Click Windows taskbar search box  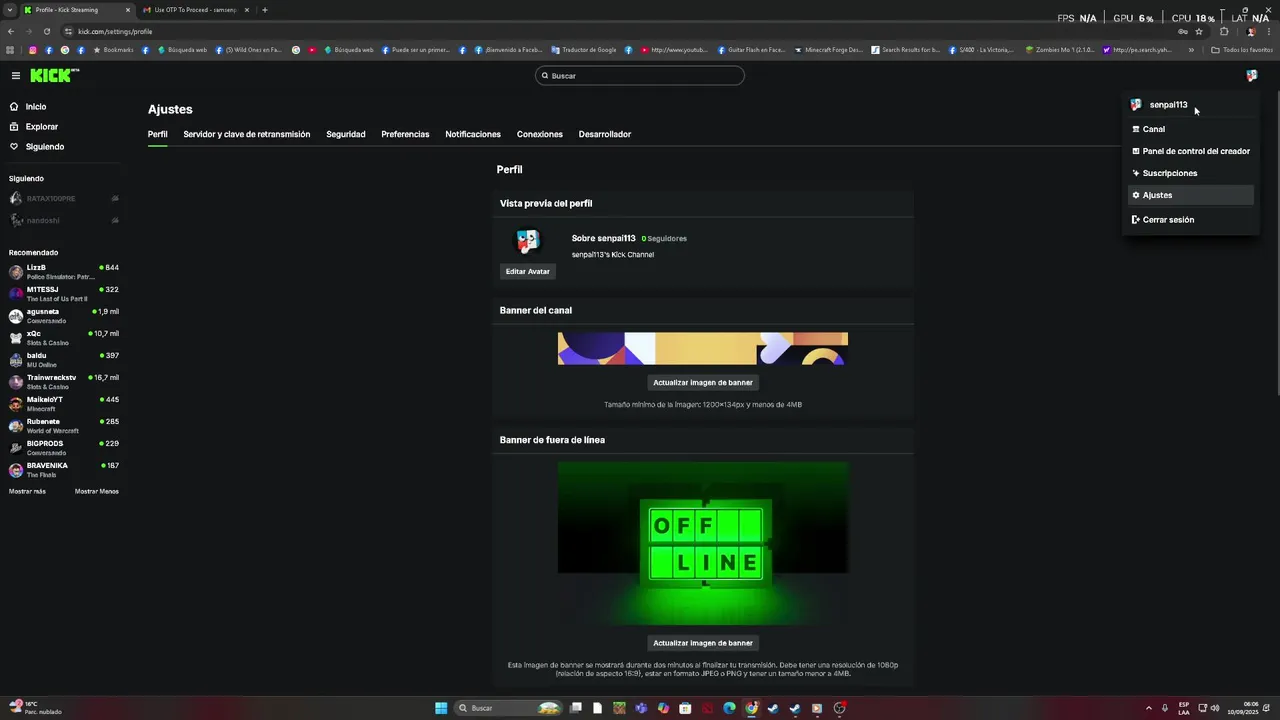tap(508, 708)
